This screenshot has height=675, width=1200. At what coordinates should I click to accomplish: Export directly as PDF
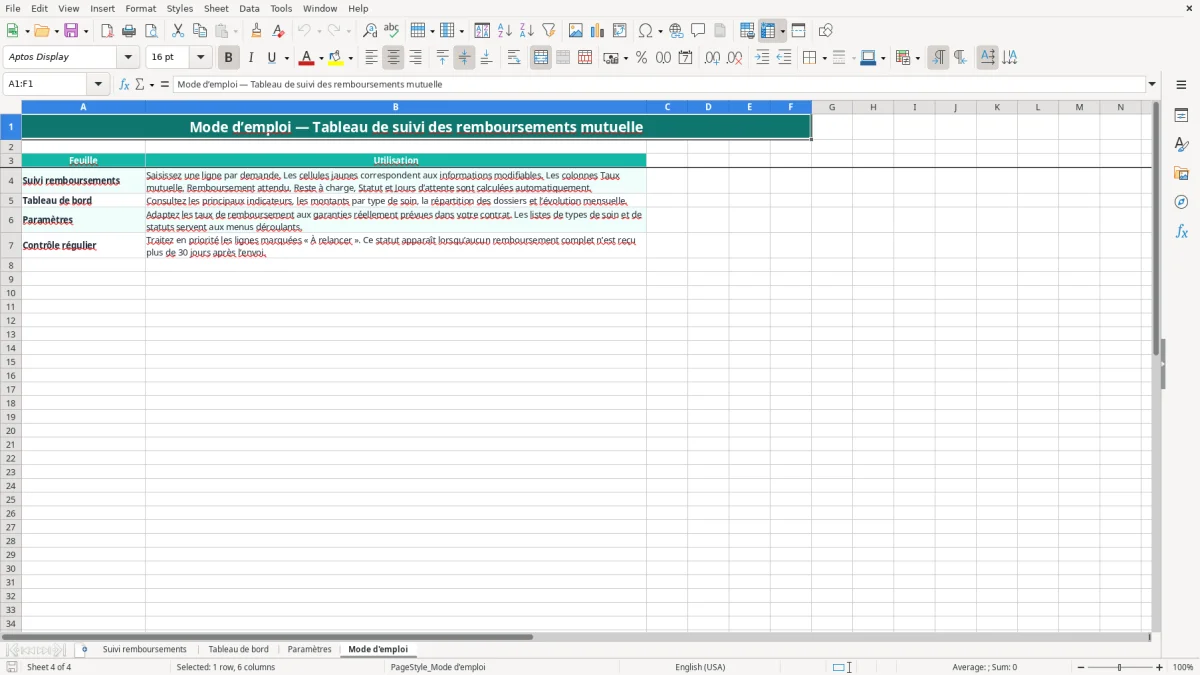coord(107,31)
